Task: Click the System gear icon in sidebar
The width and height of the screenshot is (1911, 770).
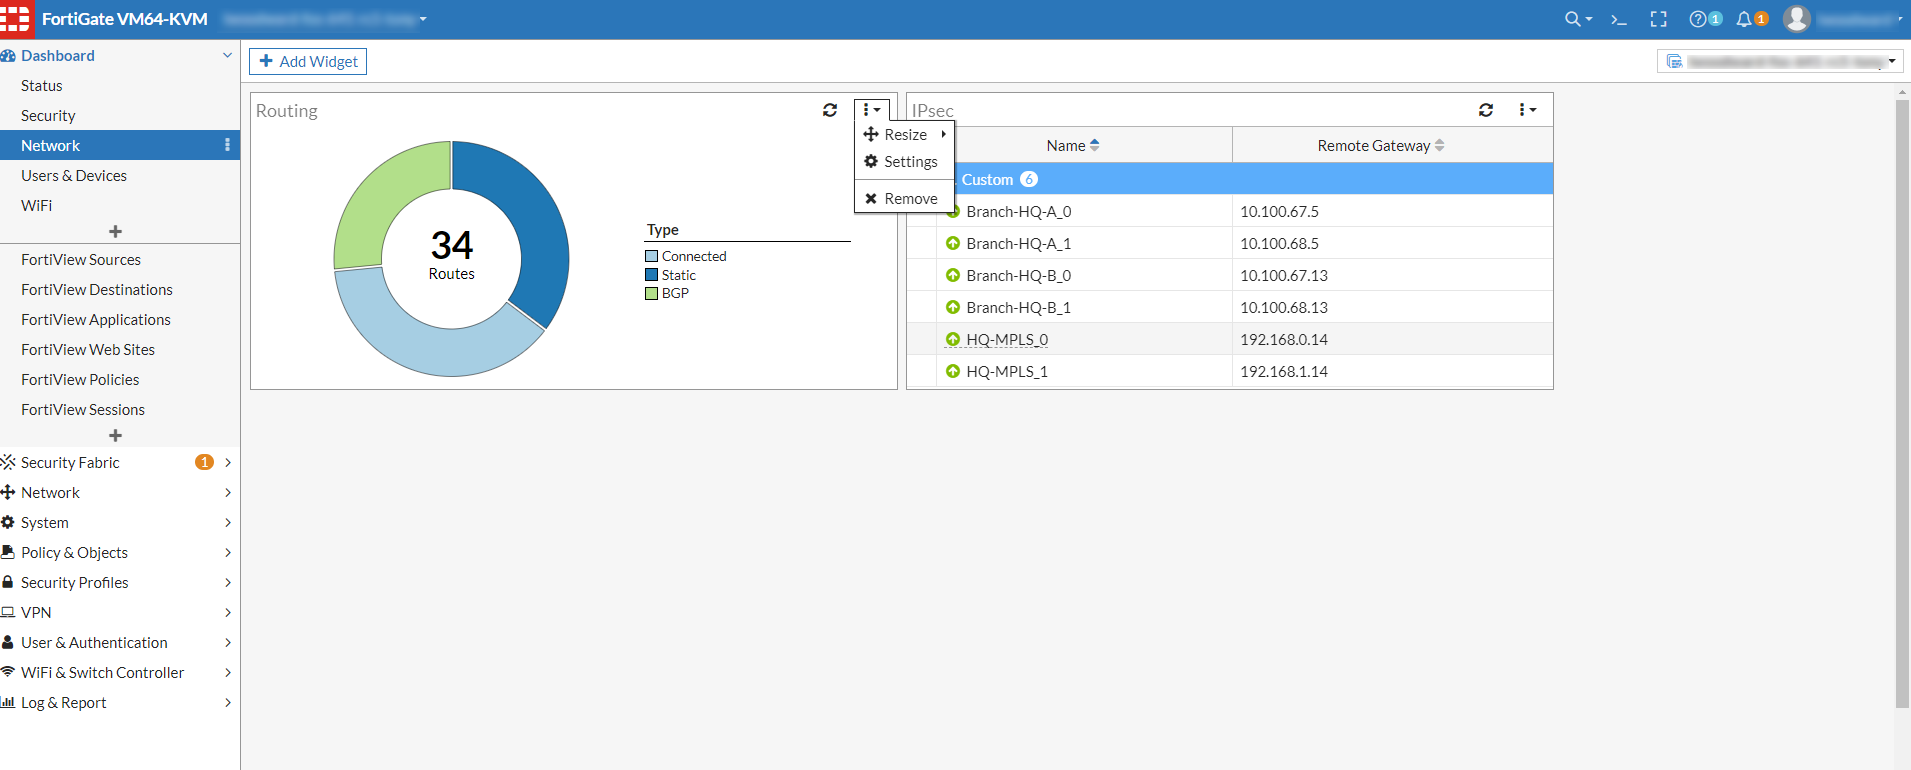Action: point(8,522)
